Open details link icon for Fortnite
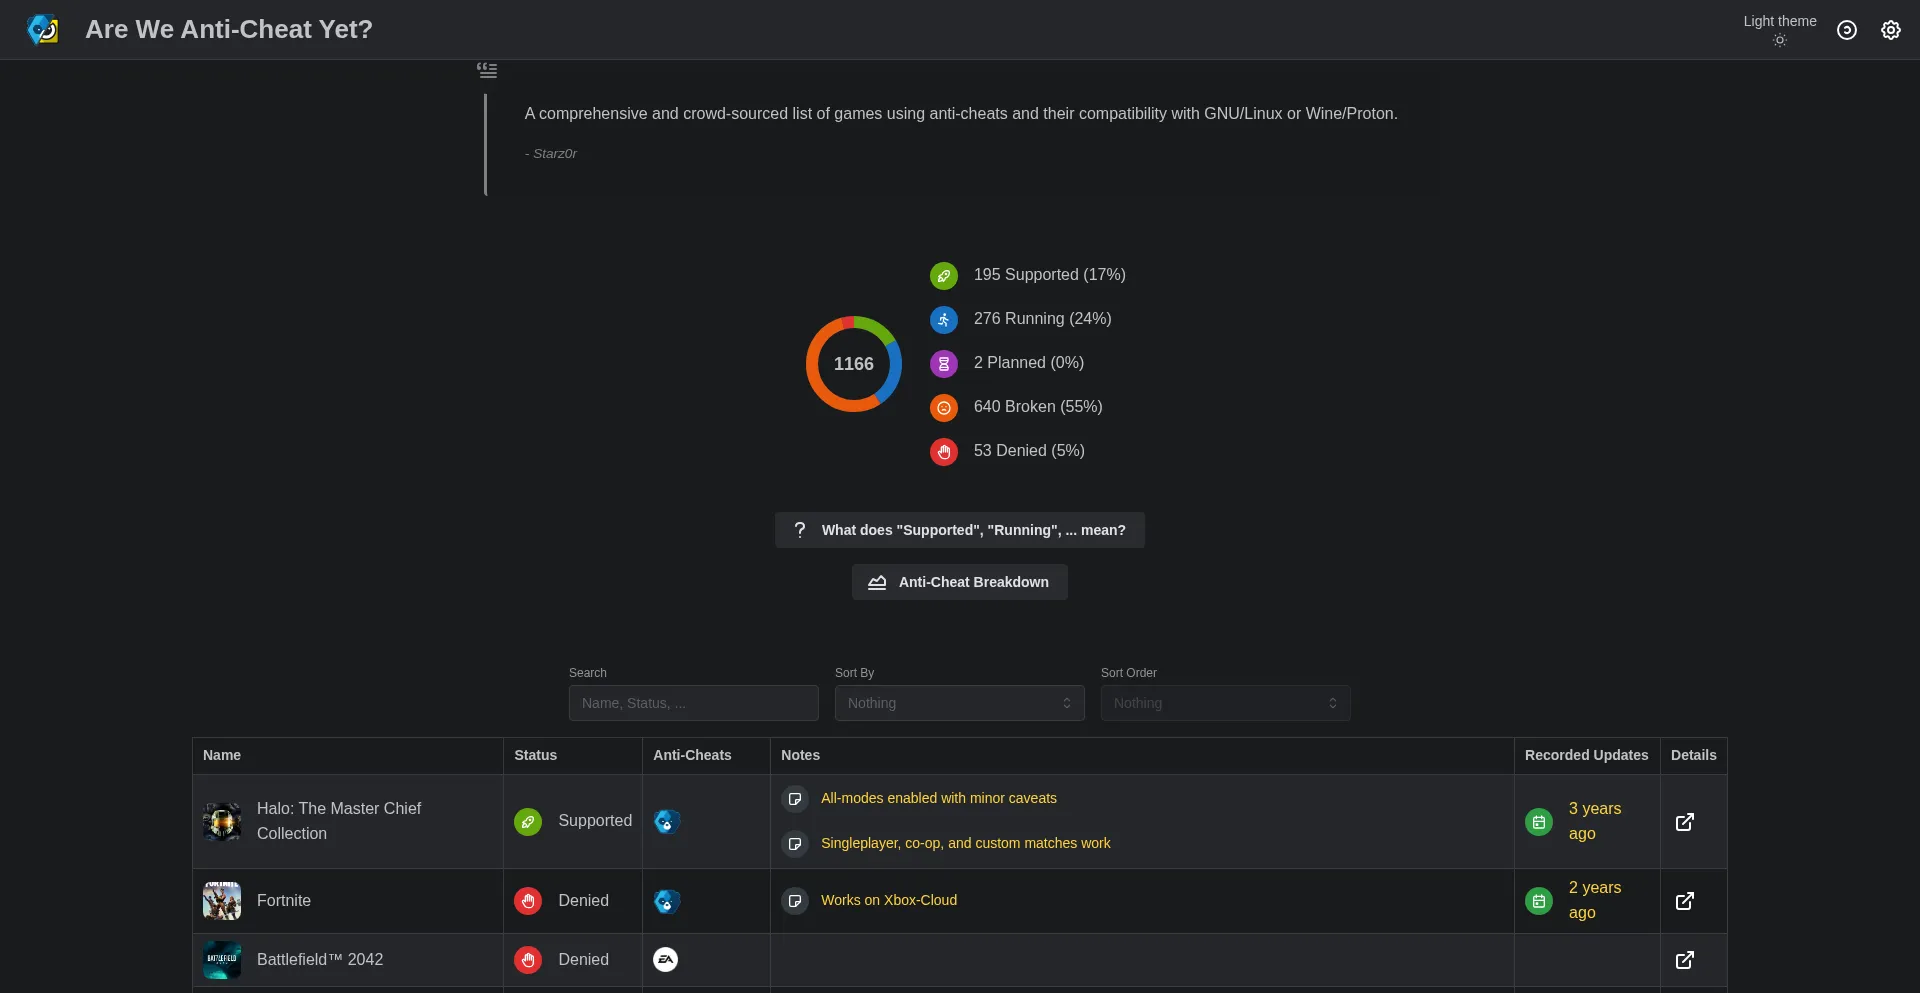Image resolution: width=1920 pixels, height=993 pixels. tap(1685, 901)
